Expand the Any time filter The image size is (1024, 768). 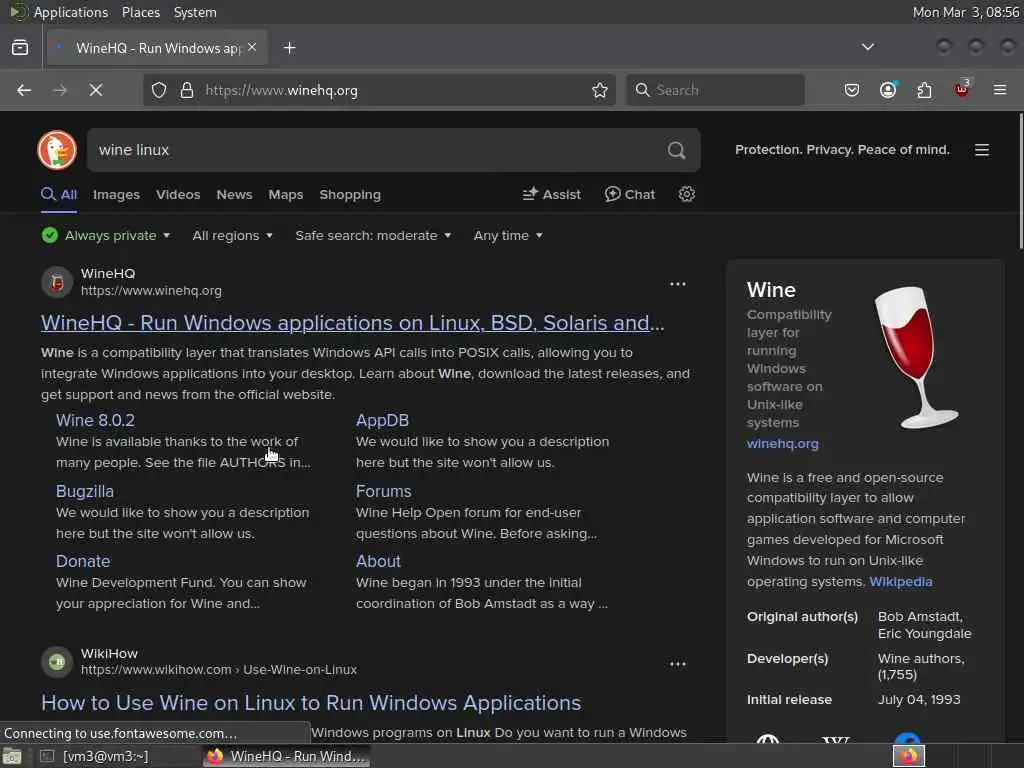point(508,235)
